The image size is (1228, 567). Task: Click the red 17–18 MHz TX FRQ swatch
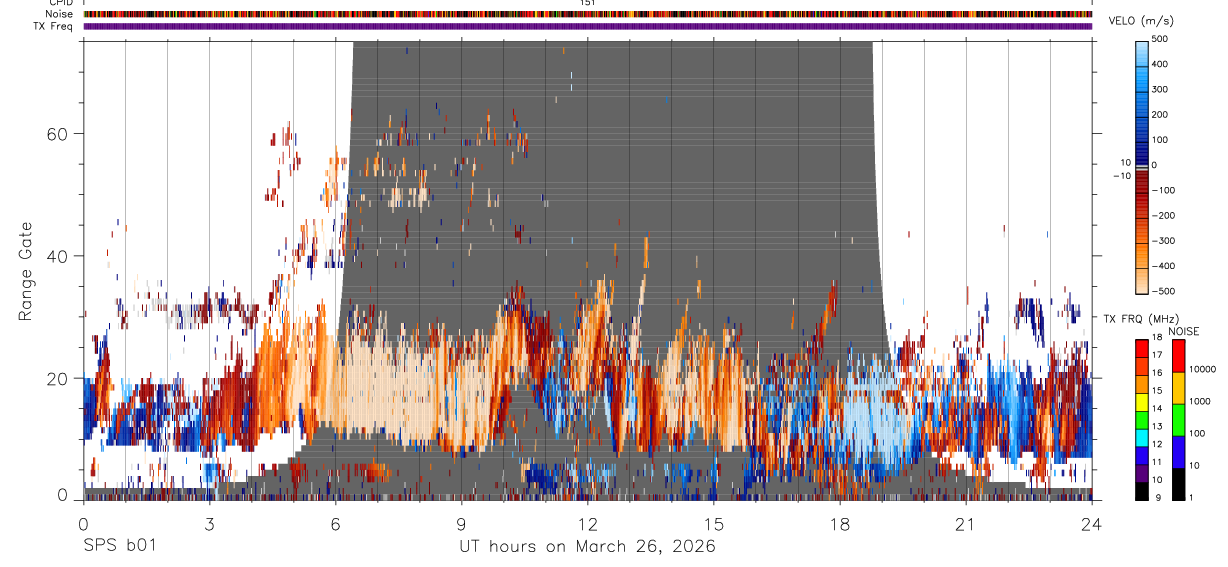(x=1141, y=346)
